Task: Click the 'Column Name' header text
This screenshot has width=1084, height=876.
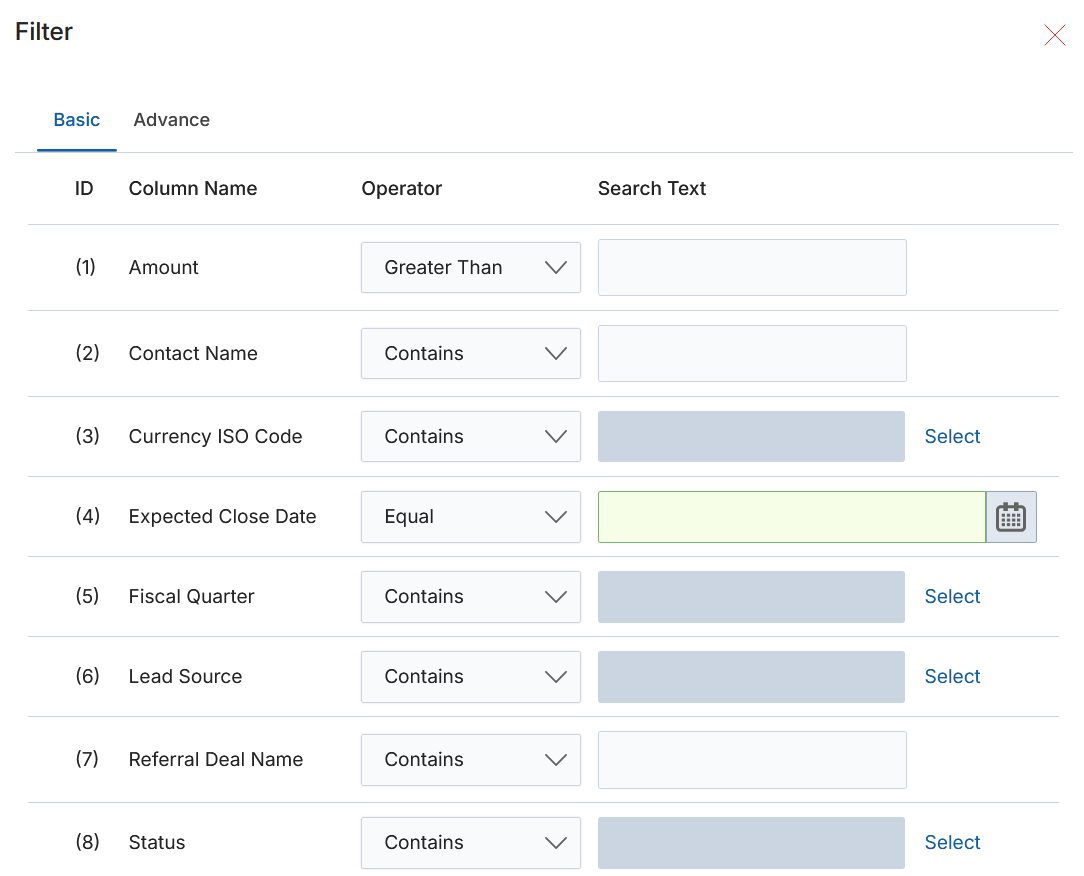Action: click(x=193, y=188)
